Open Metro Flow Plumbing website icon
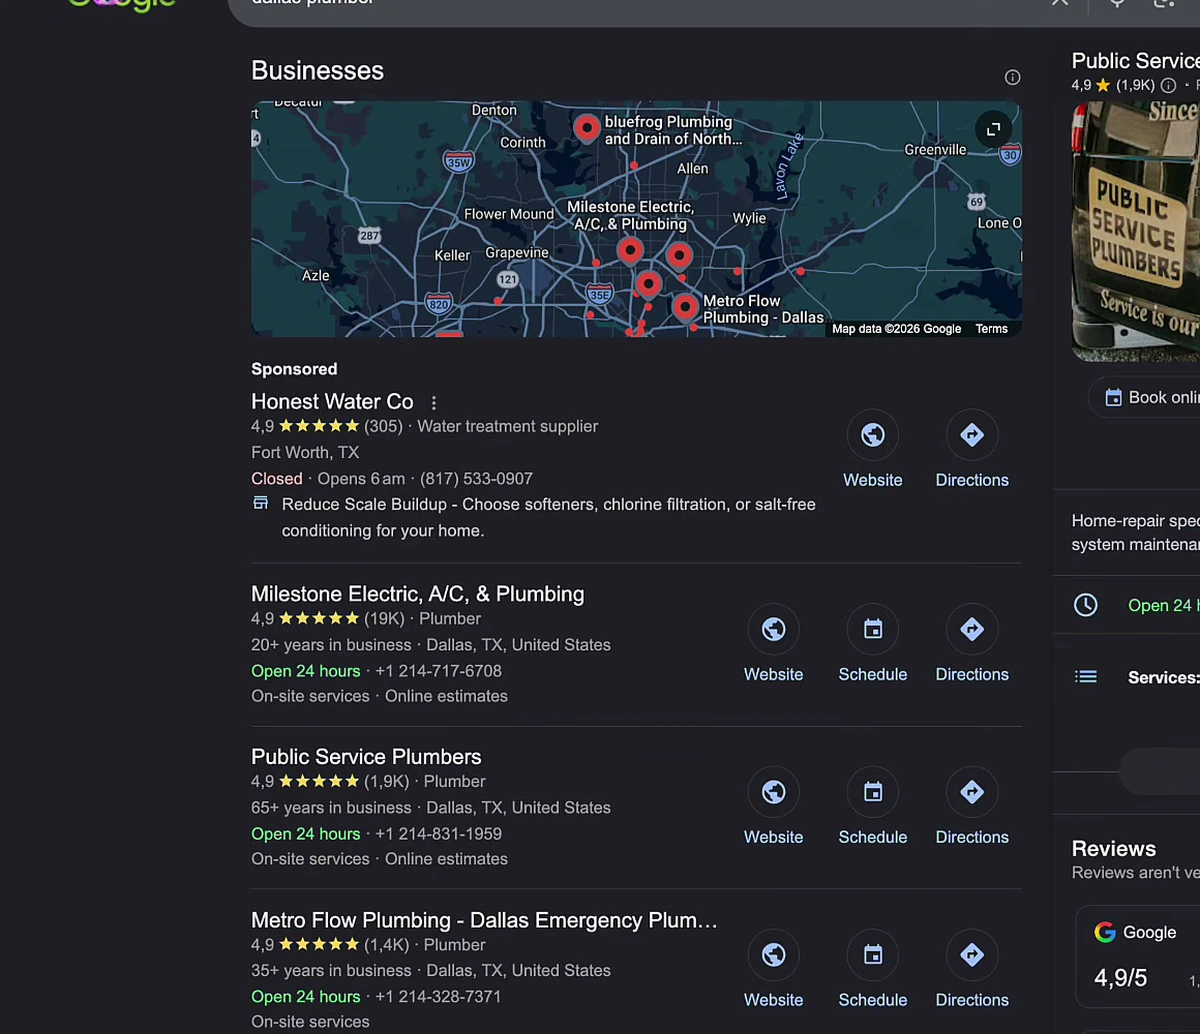 tap(773, 955)
